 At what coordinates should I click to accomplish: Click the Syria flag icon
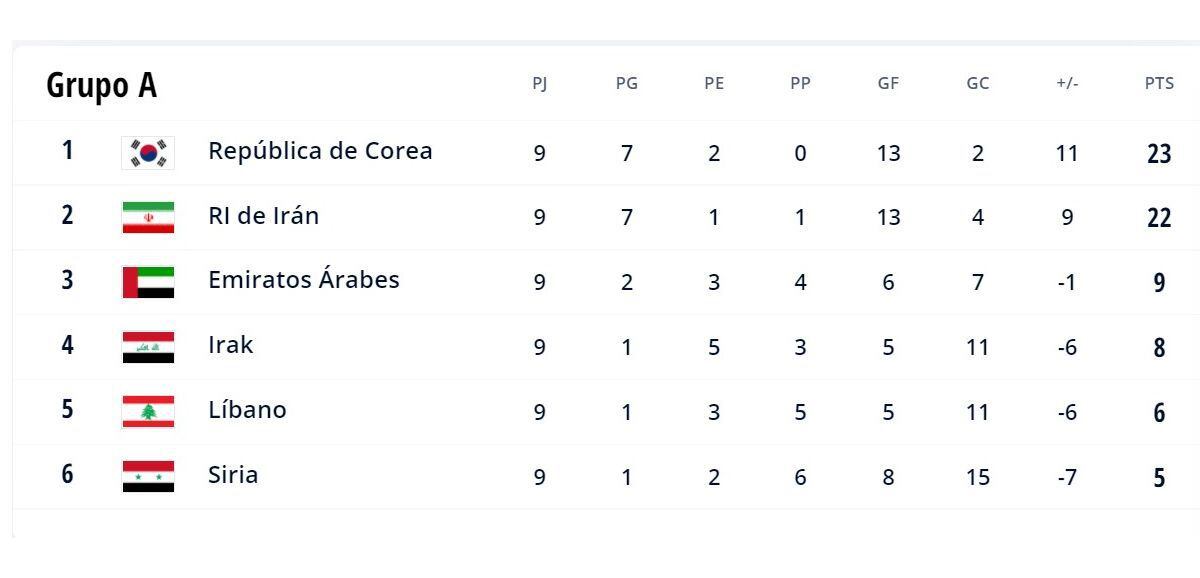tap(148, 477)
